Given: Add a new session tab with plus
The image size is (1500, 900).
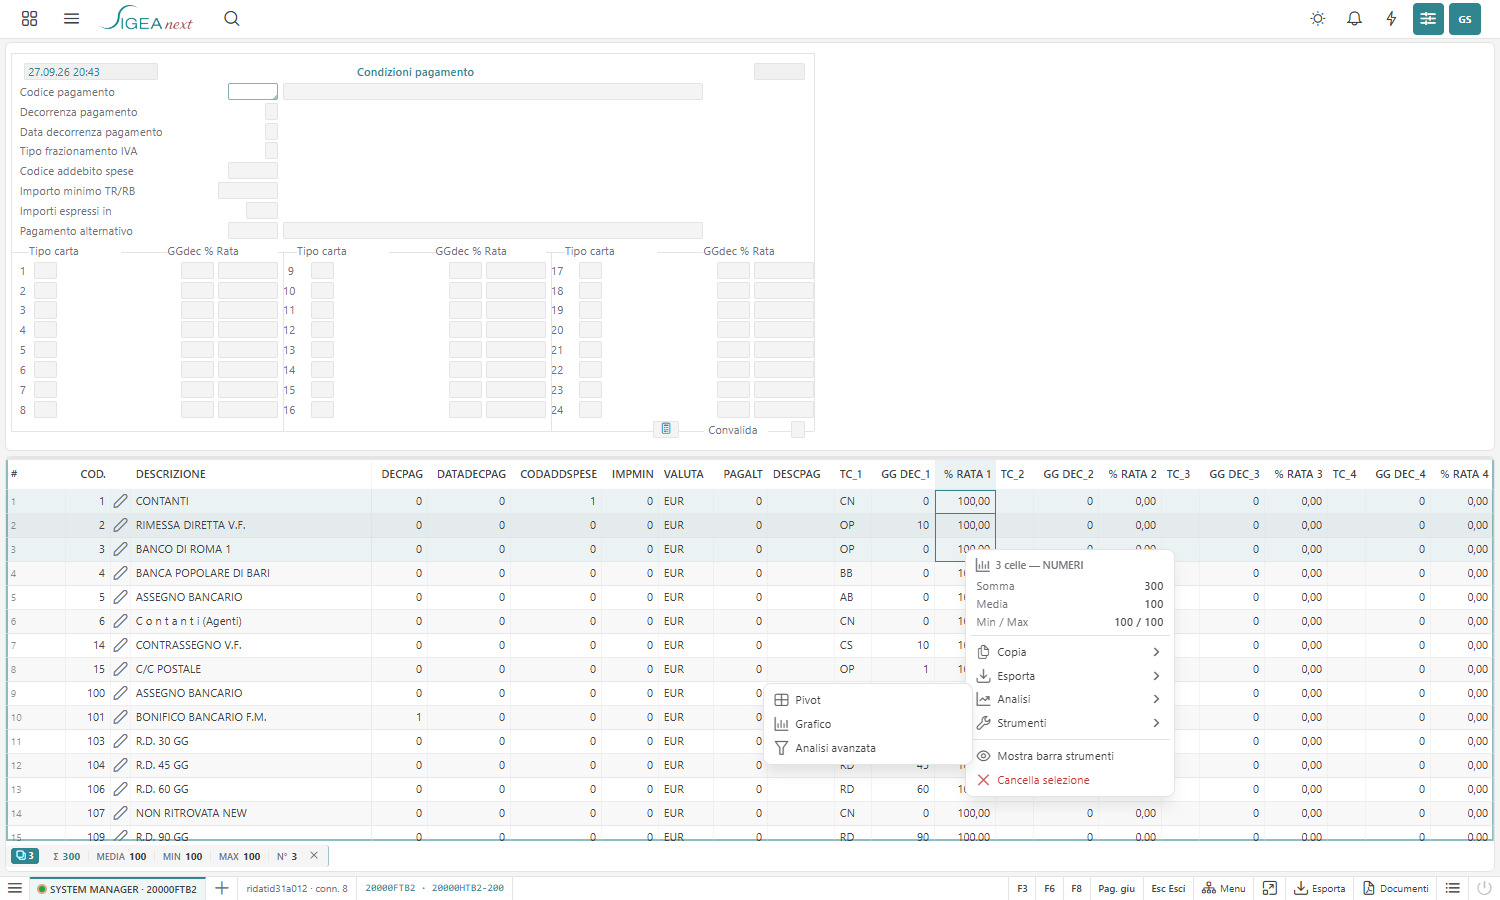Looking at the screenshot, I should pos(222,888).
